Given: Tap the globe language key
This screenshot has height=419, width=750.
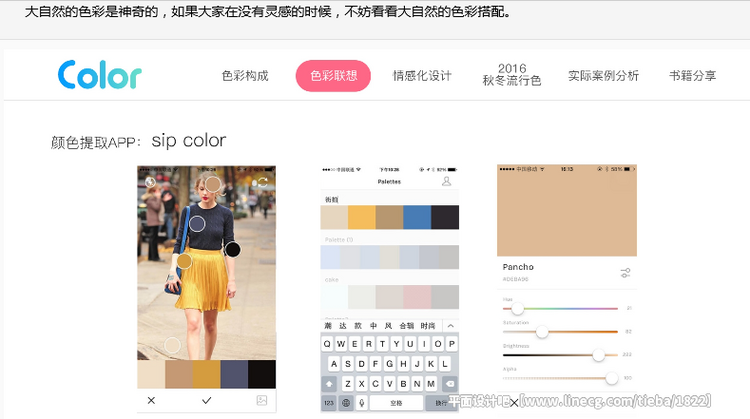Looking at the screenshot, I should click(345, 403).
